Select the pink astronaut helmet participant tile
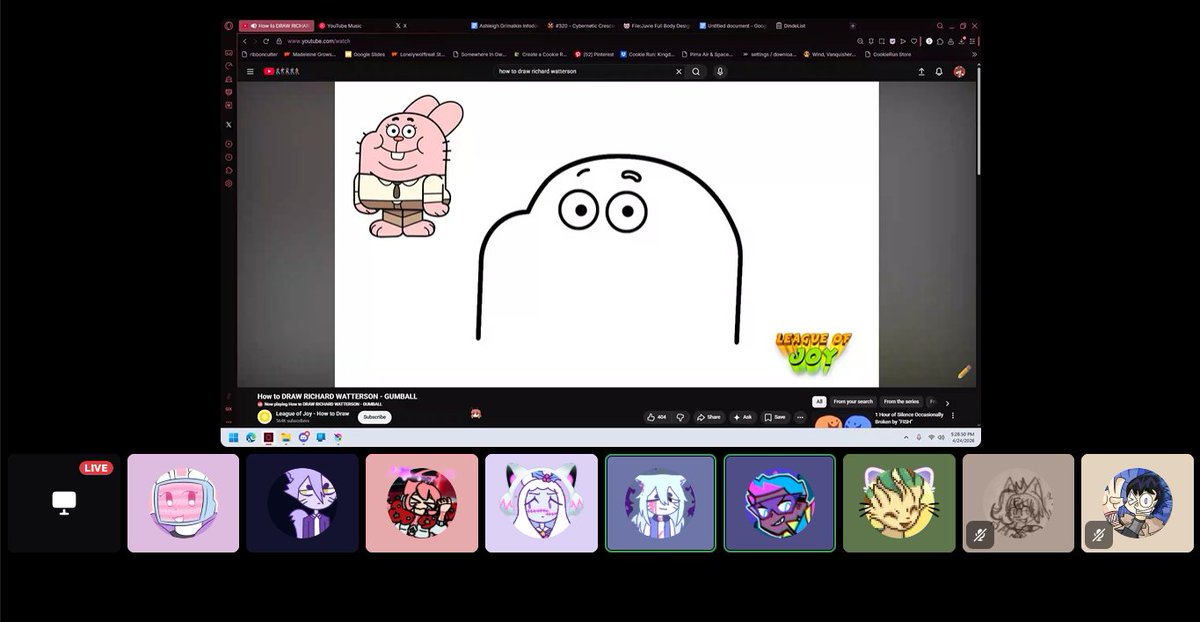This screenshot has height=622, width=1200. (183, 503)
